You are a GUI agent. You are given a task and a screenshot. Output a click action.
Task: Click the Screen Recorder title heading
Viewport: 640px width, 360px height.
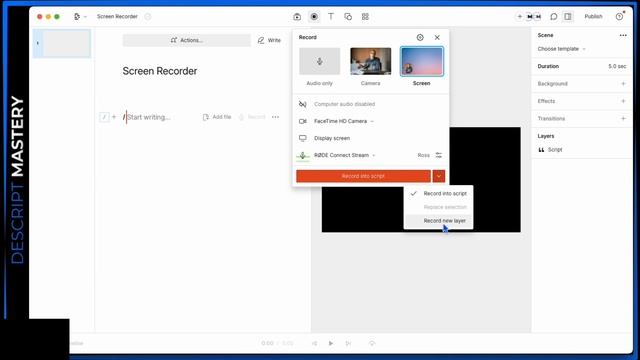tap(160, 71)
